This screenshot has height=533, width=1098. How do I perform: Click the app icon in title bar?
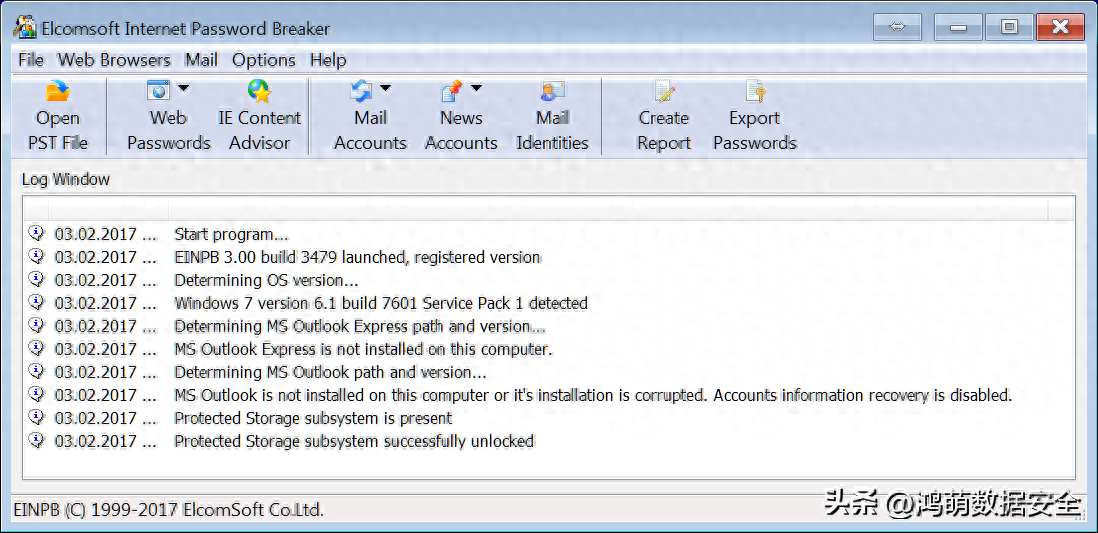pyautogui.click(x=25, y=27)
